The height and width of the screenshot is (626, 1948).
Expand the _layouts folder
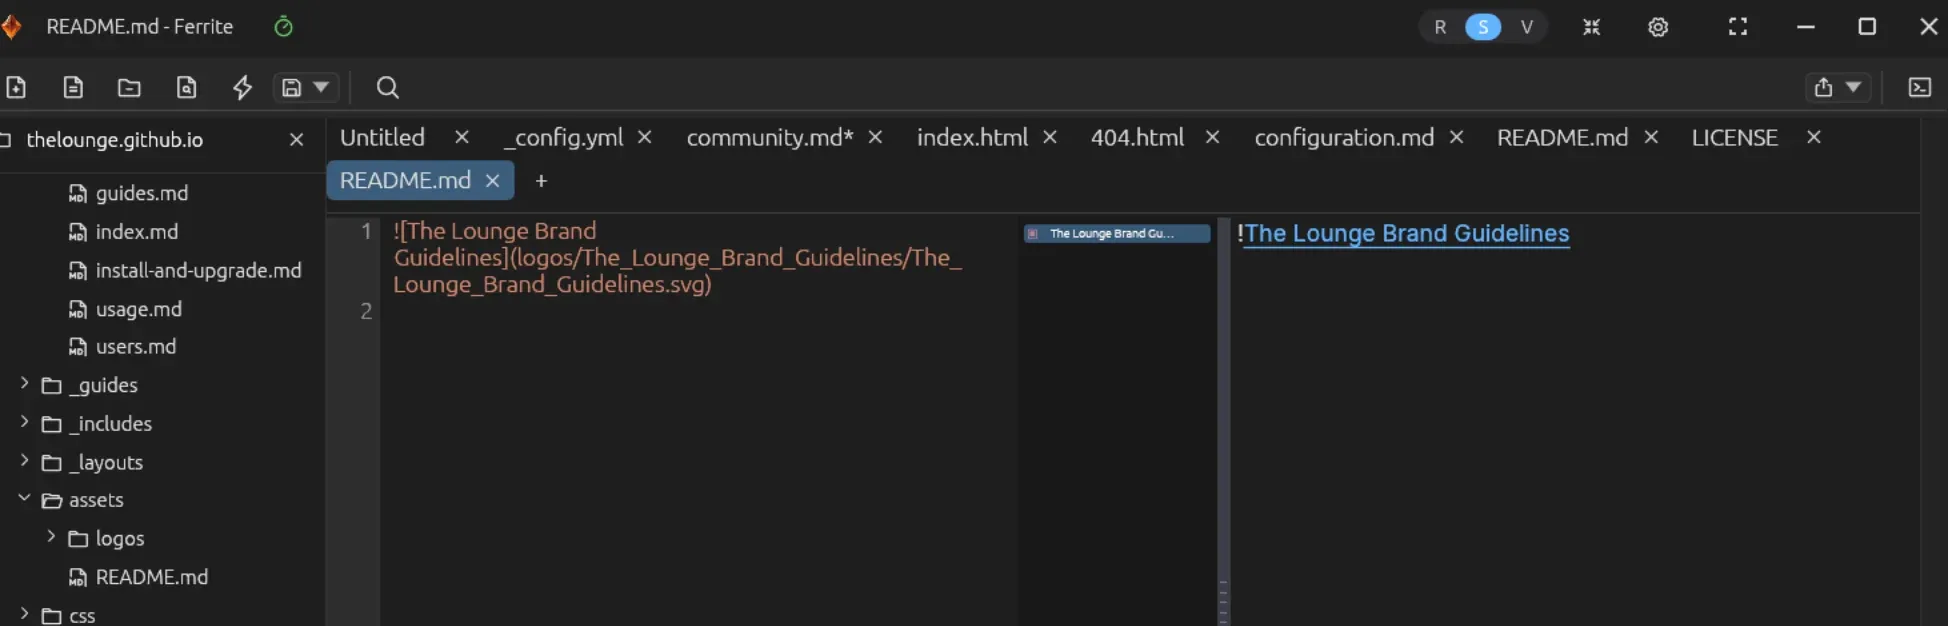pos(24,461)
